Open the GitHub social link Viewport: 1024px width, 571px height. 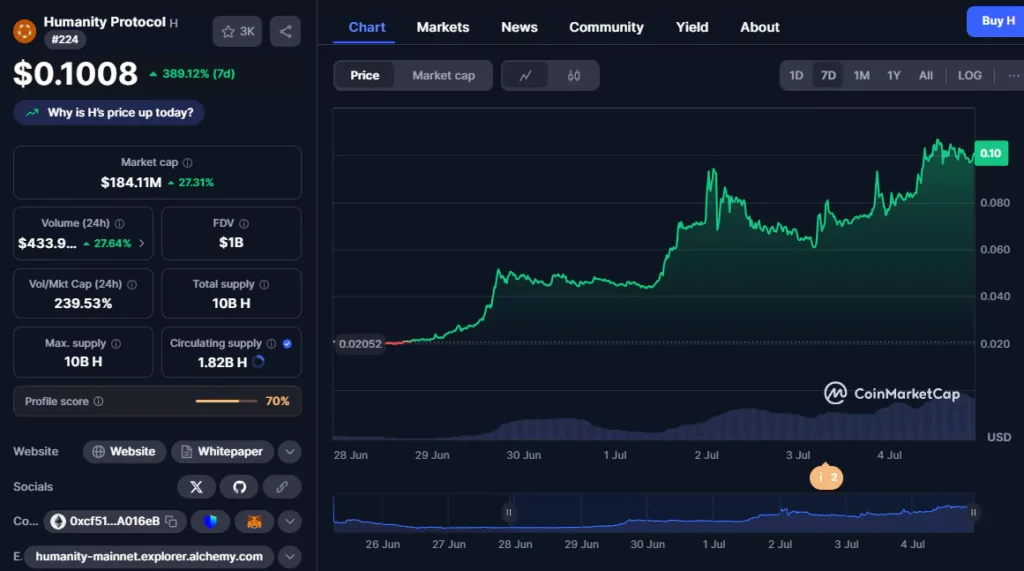click(239, 487)
